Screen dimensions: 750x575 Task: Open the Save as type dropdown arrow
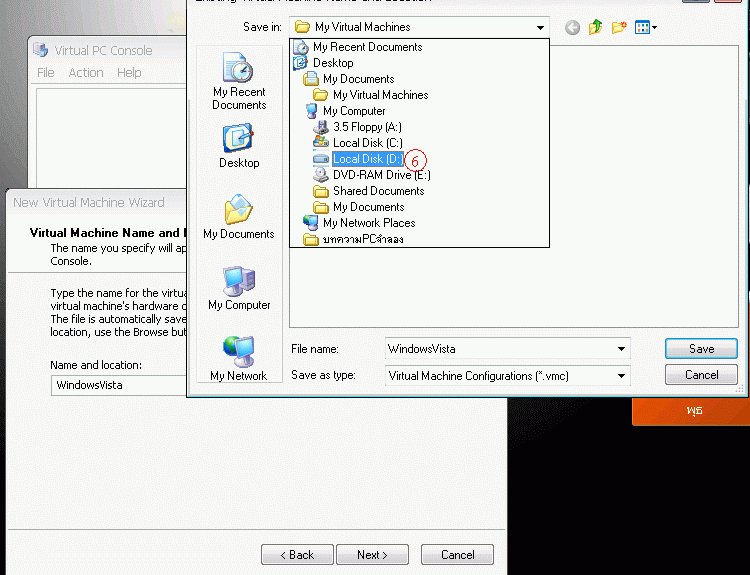coord(621,376)
